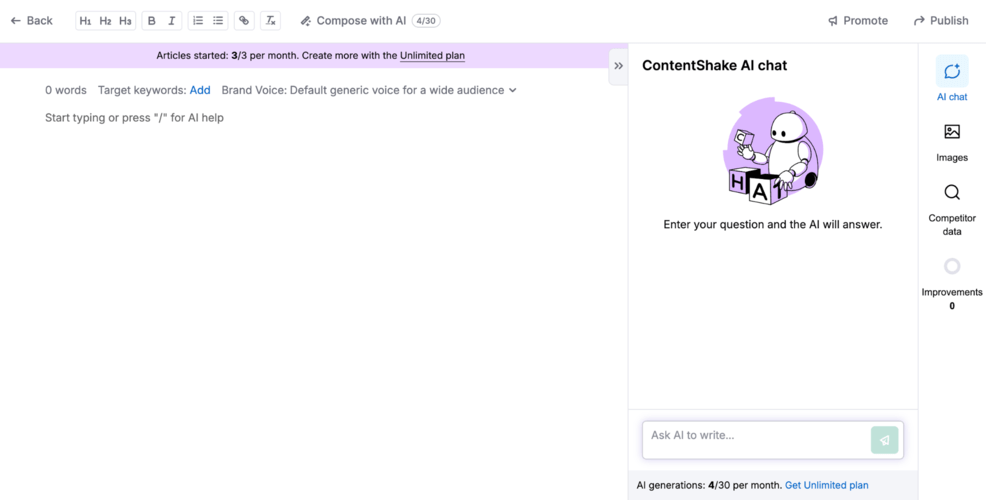Clear text formatting
The image size is (986, 500).
click(270, 20)
